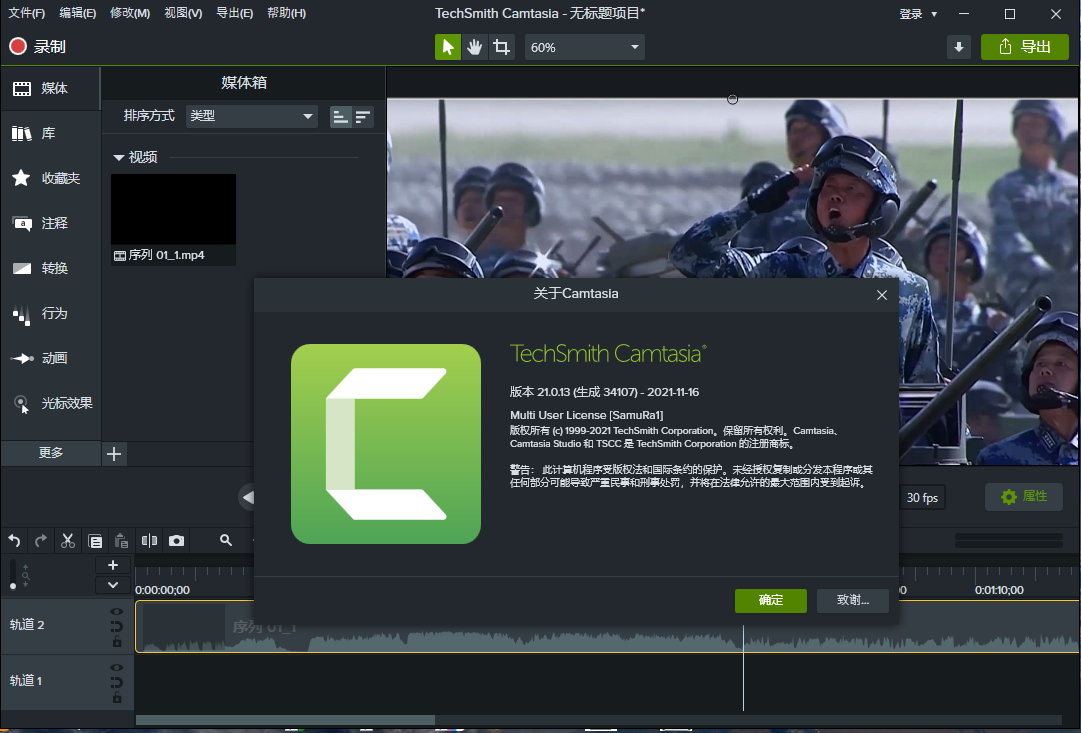Lock 轨道 1 with the padlock
Image resolution: width=1081 pixels, height=733 pixels.
pyautogui.click(x=117, y=698)
